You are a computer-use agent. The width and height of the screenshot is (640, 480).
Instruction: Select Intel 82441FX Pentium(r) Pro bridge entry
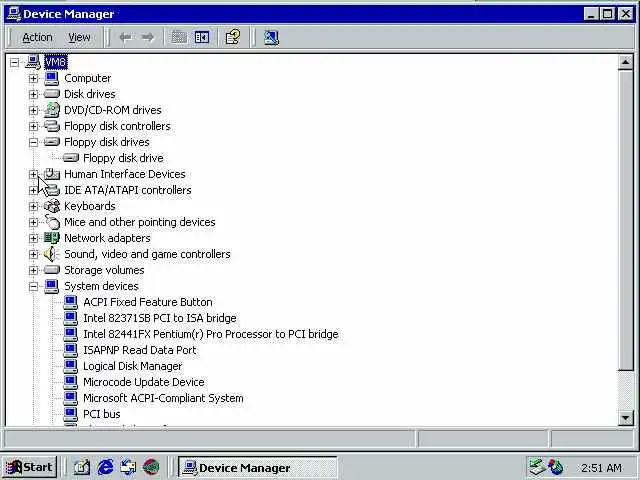(211, 334)
